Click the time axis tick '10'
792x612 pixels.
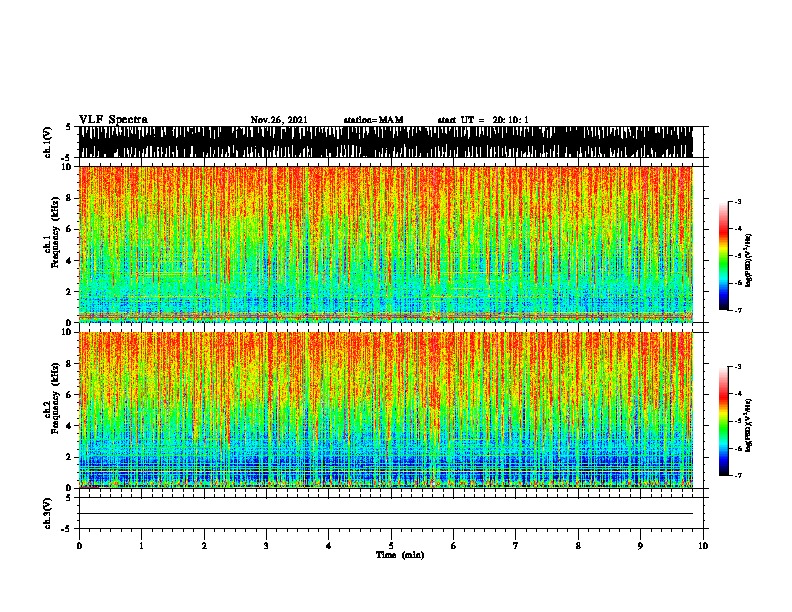pyautogui.click(x=703, y=546)
